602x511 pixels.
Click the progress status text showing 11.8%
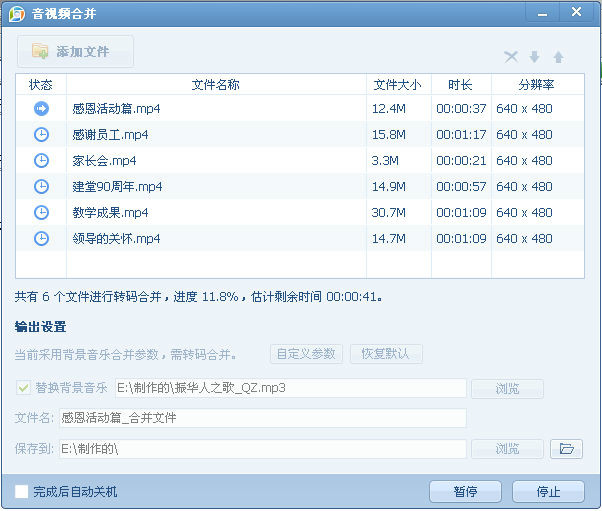pos(198,296)
